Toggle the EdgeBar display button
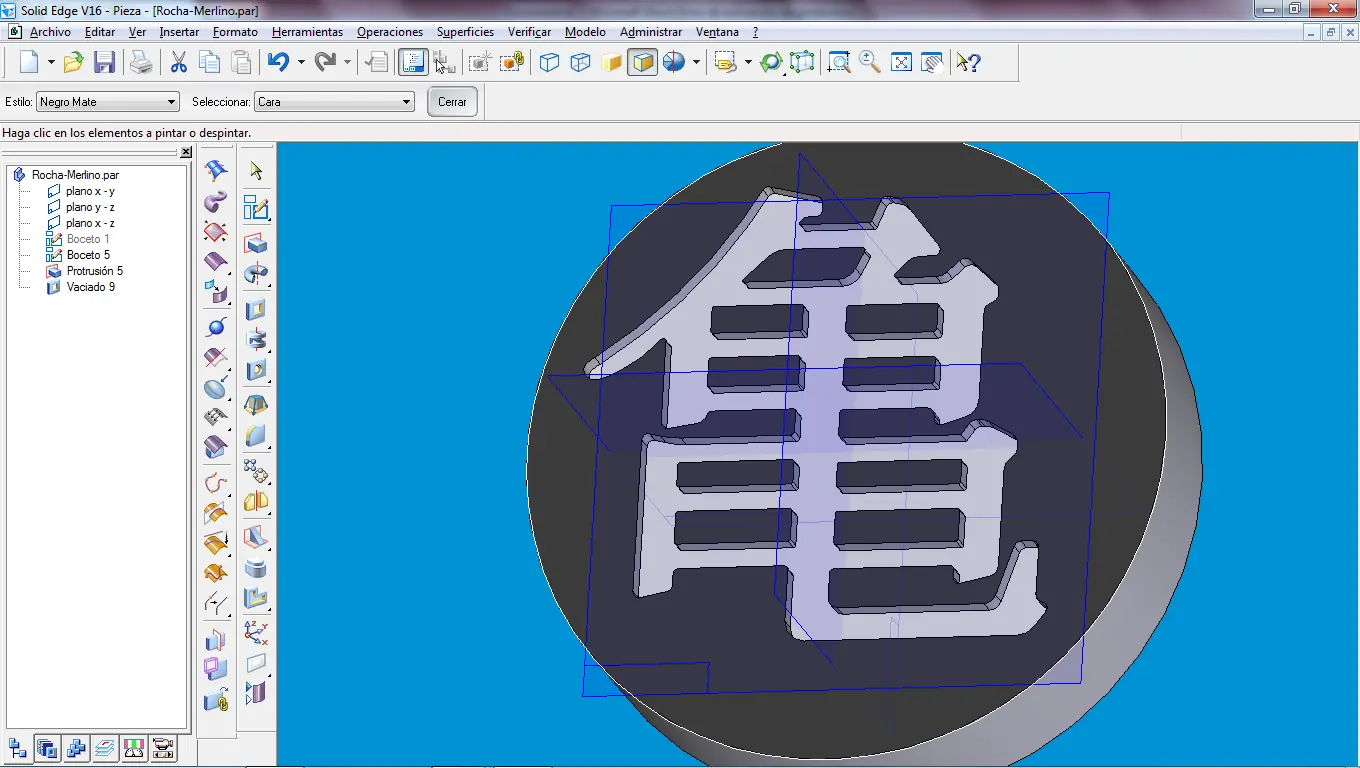The width and height of the screenshot is (1360, 768). click(x=412, y=63)
